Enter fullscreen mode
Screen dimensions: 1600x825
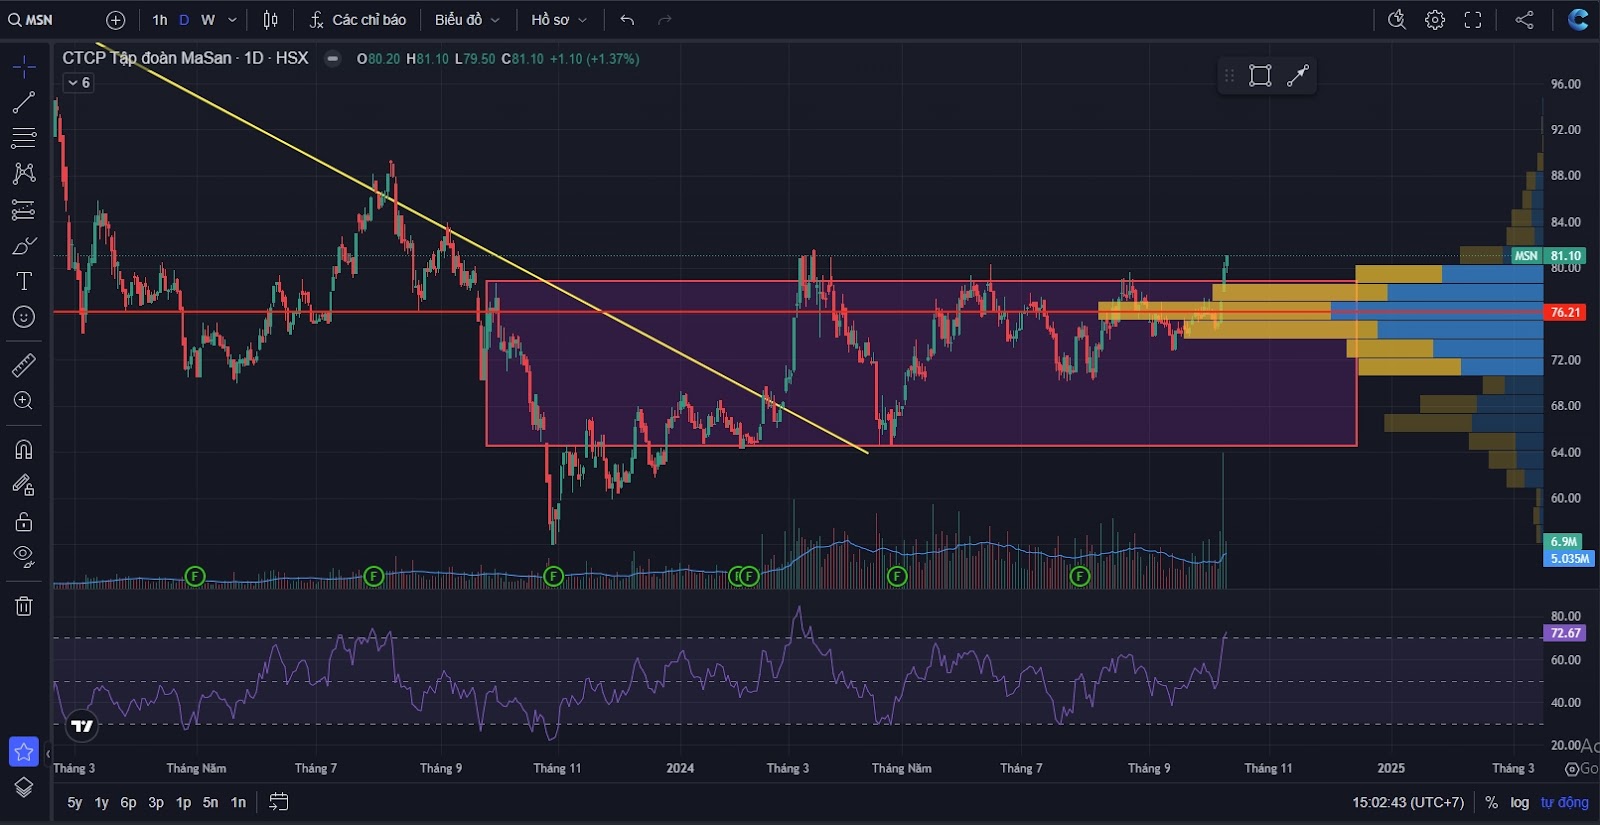pyautogui.click(x=1473, y=20)
